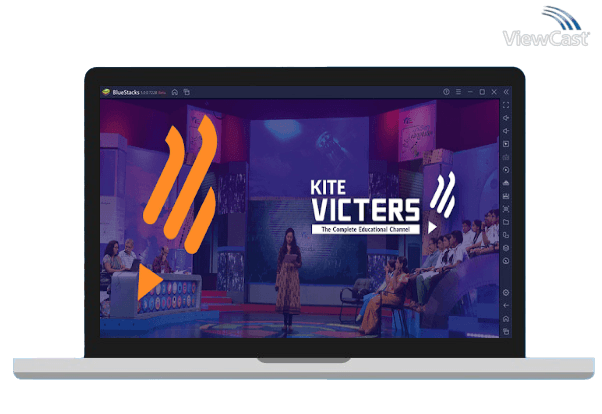Close the BlueStacks window
This screenshot has height=414, width=602.
pos(494,92)
